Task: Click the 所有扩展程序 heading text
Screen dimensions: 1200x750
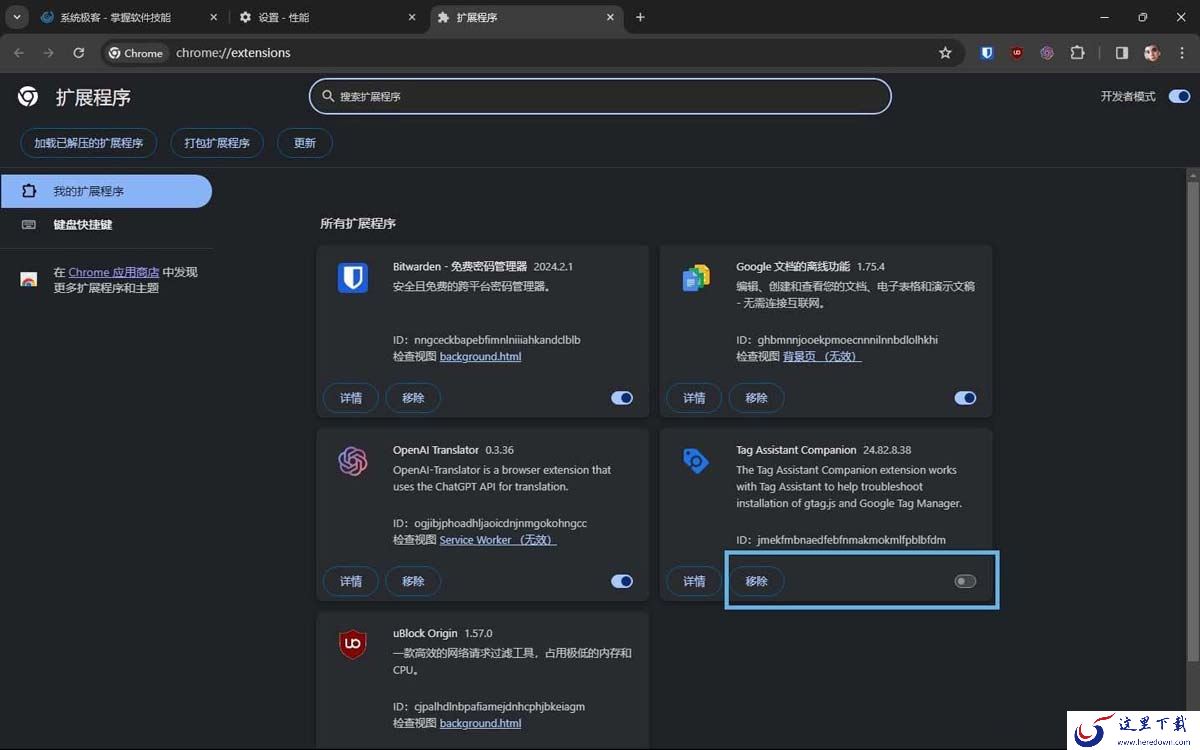Action: (358, 224)
